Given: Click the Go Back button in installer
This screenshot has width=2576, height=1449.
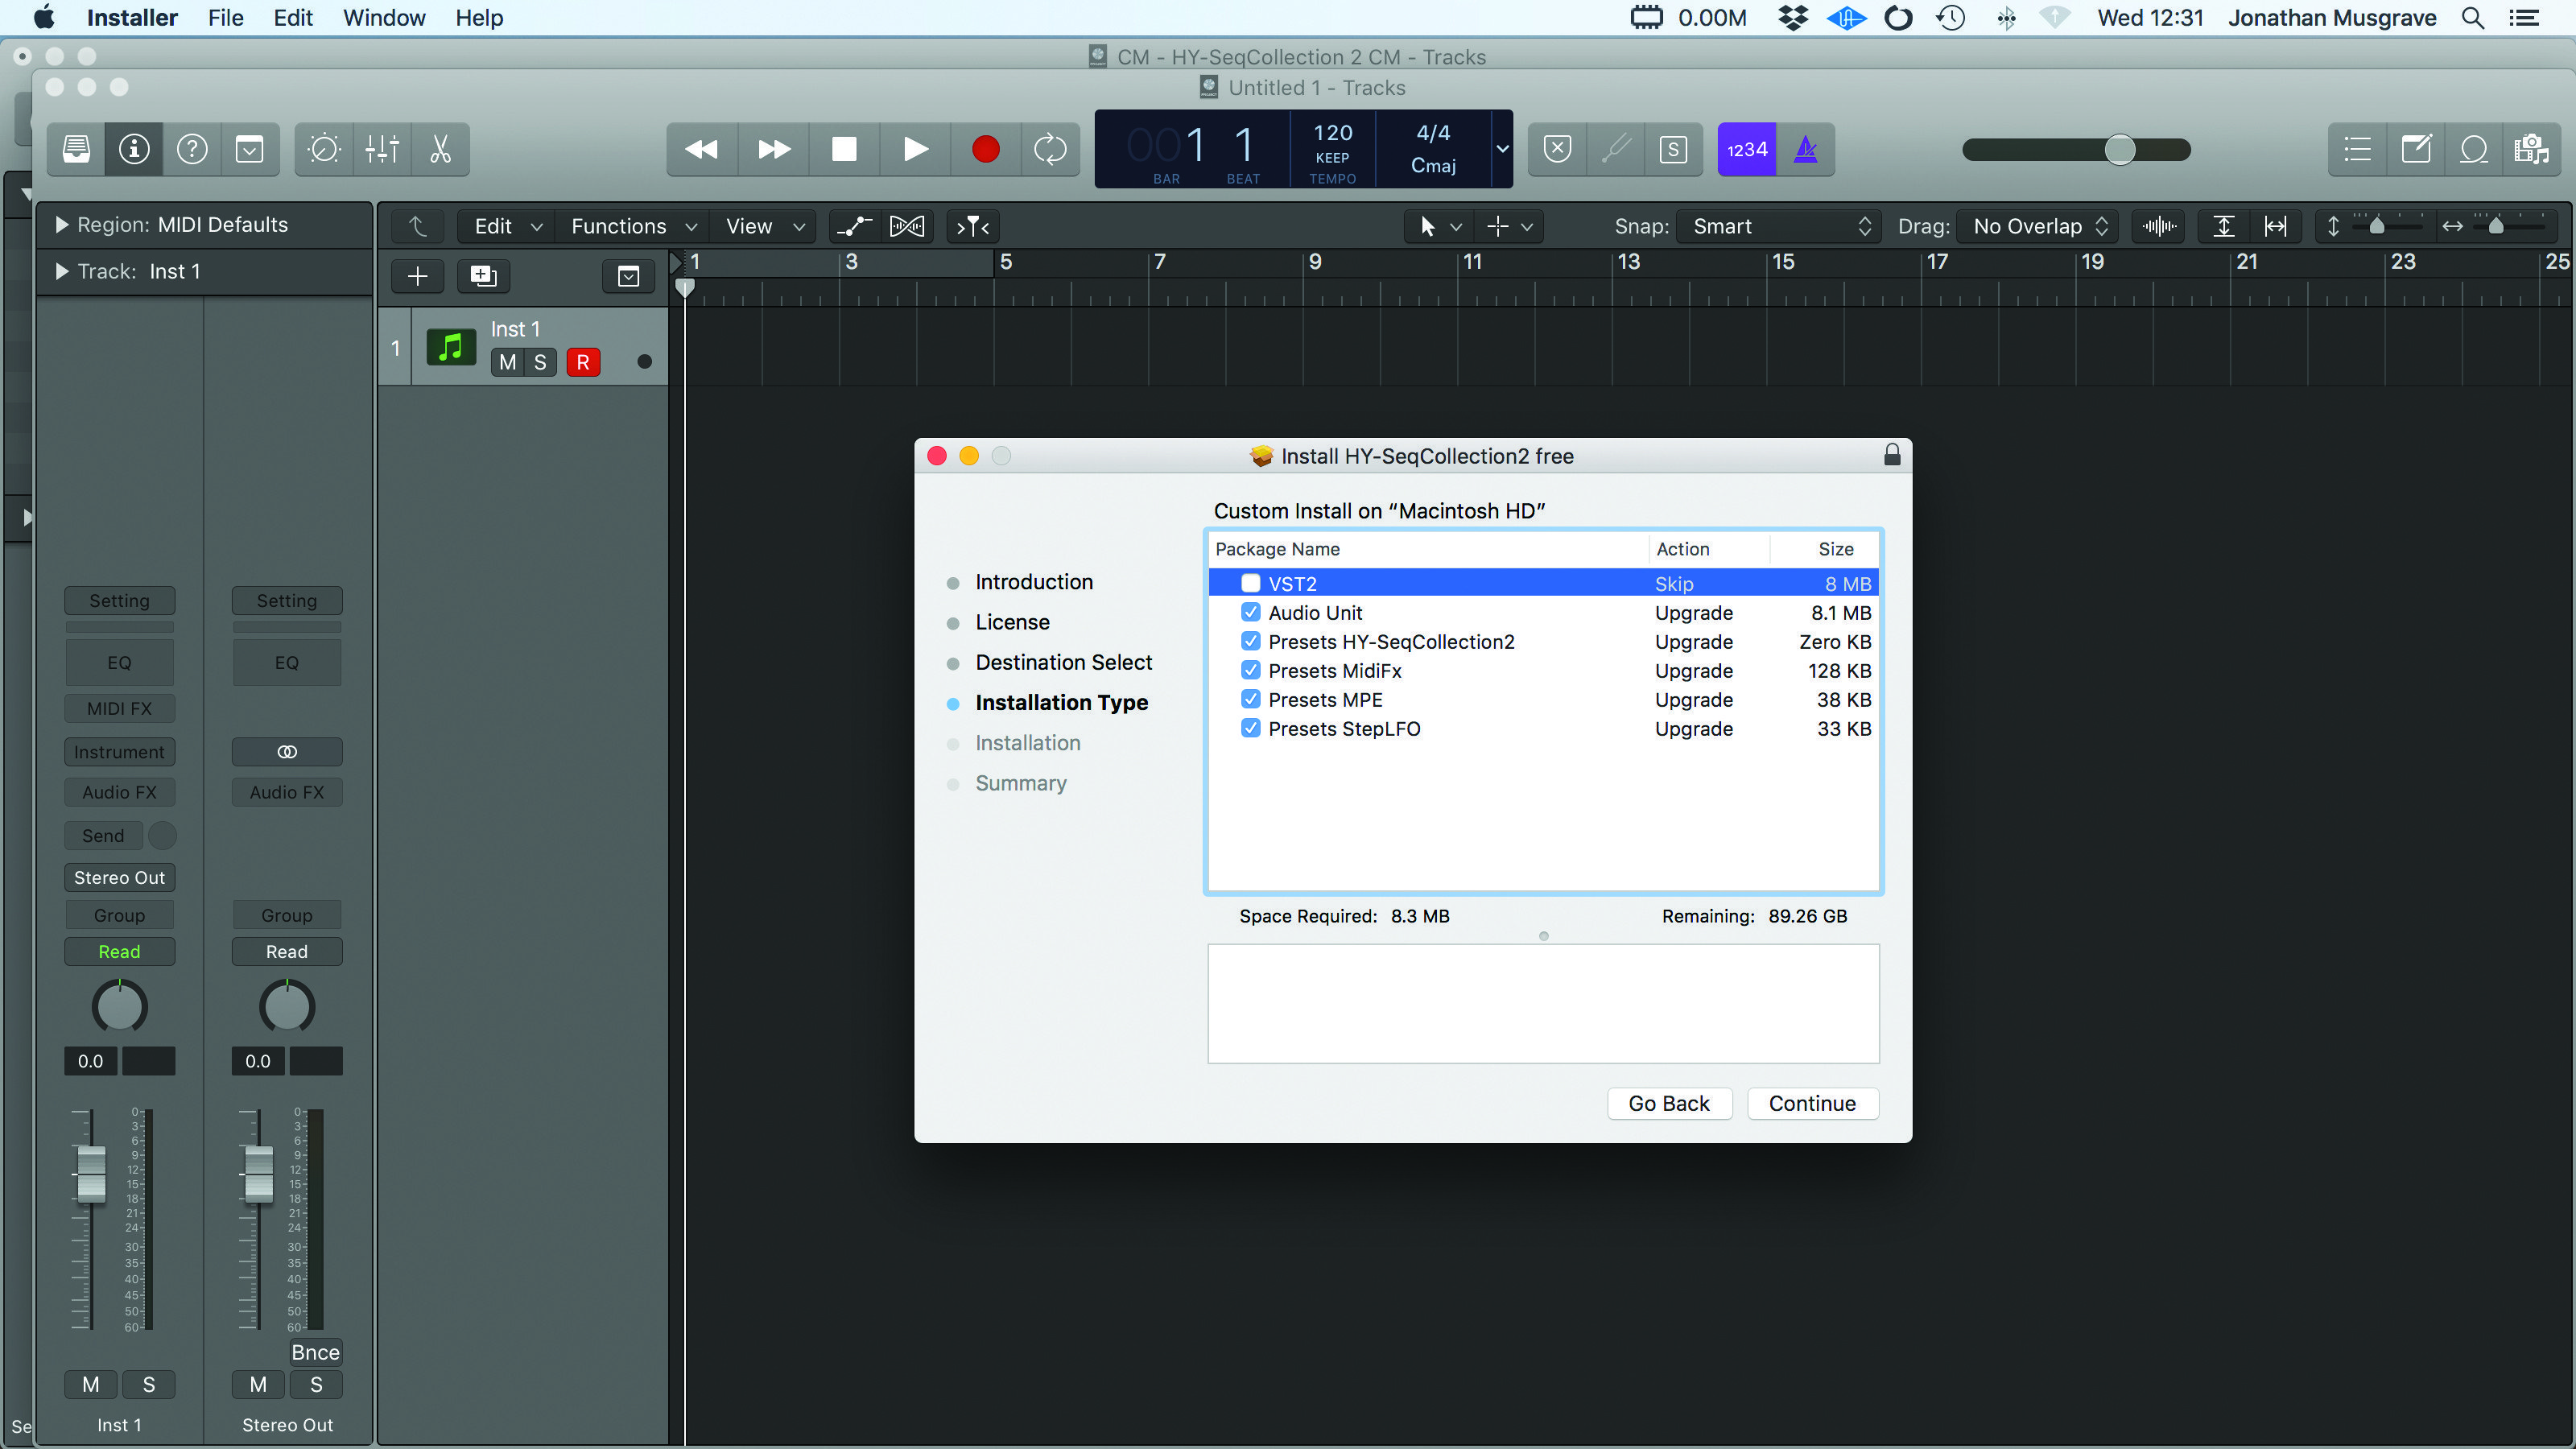Looking at the screenshot, I should (1669, 1103).
